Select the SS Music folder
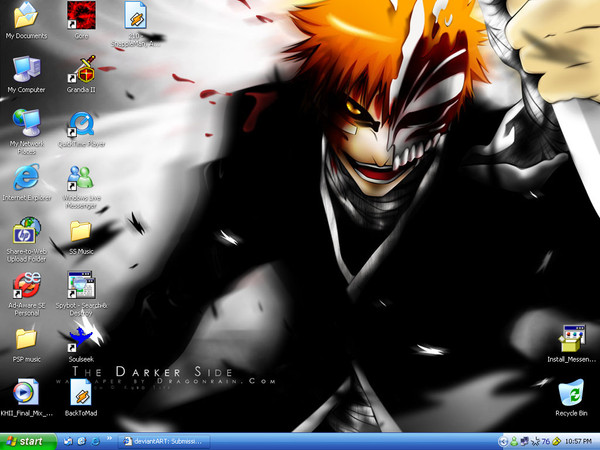The image size is (600, 450). pyautogui.click(x=80, y=231)
